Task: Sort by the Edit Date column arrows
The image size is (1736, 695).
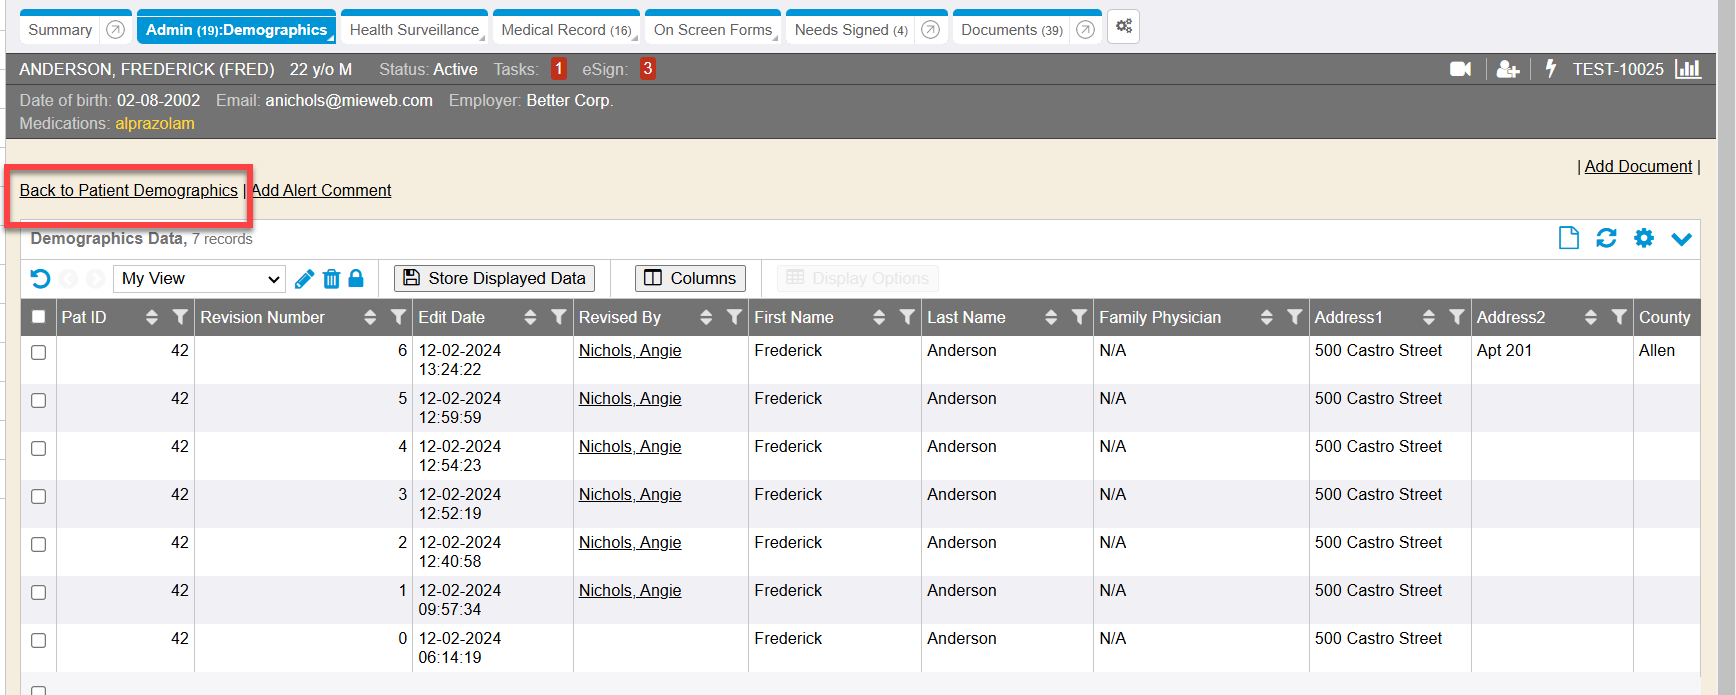Action: [x=530, y=317]
